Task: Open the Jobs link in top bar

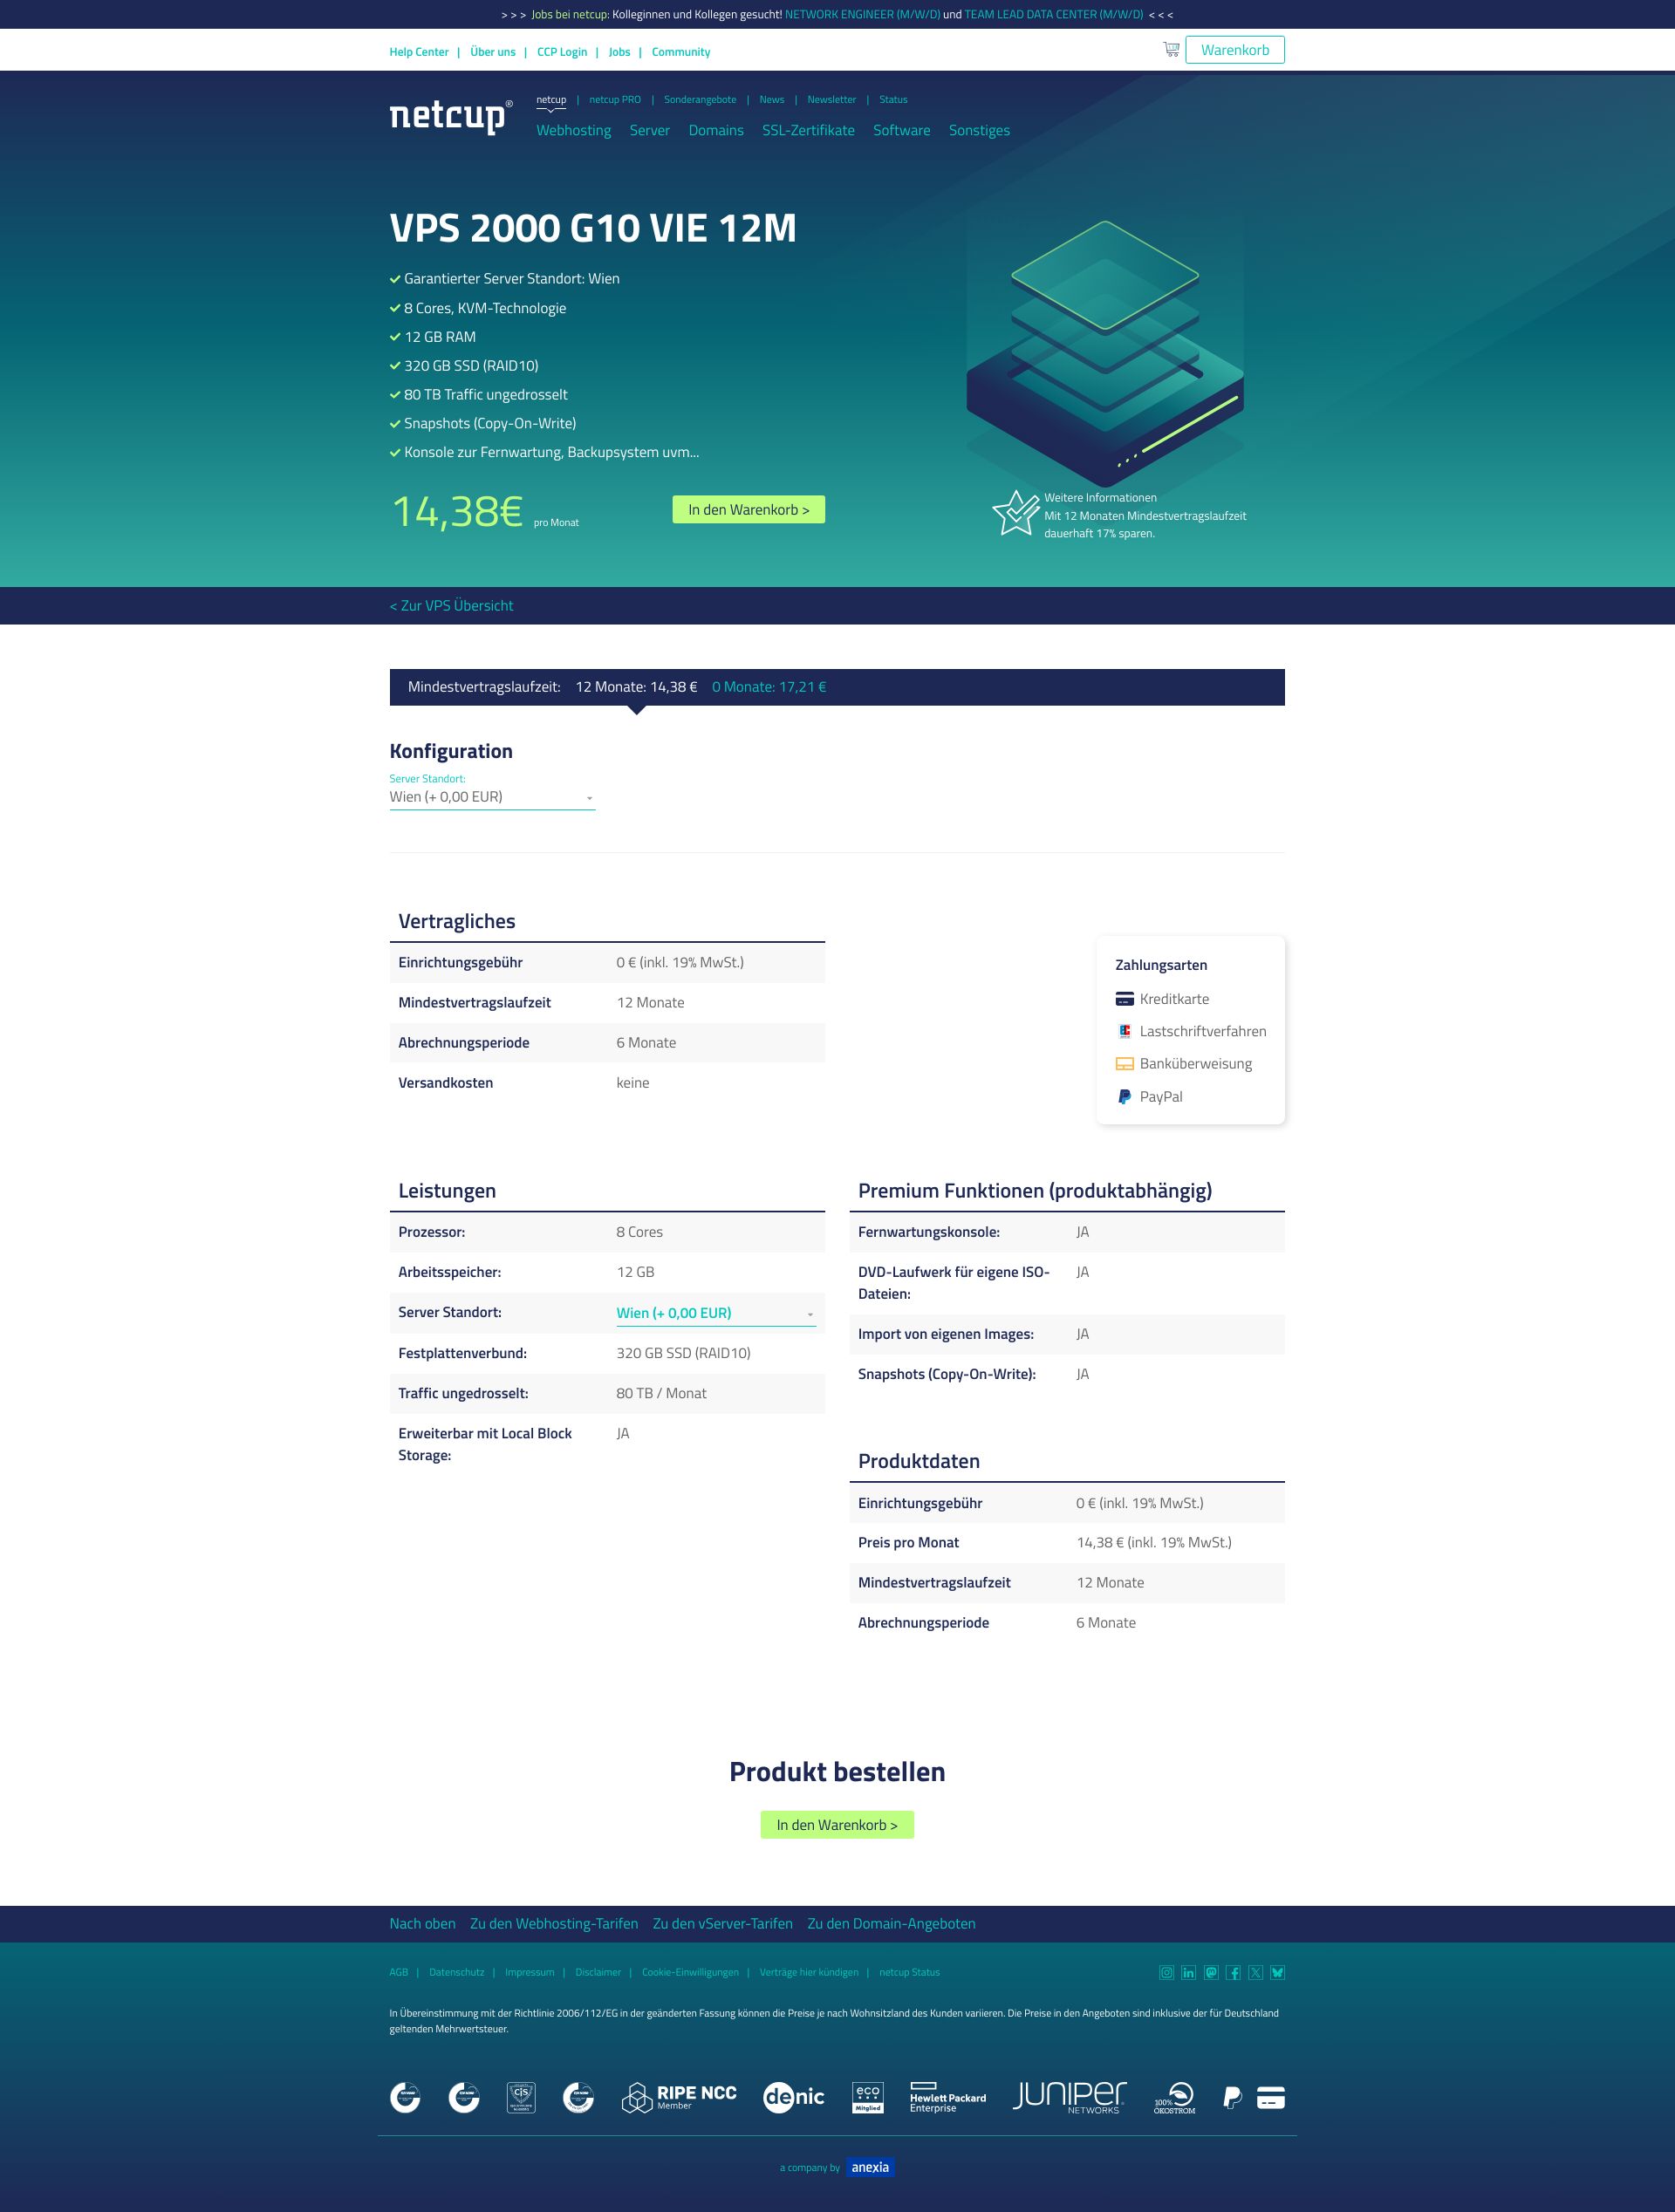Action: (x=619, y=52)
